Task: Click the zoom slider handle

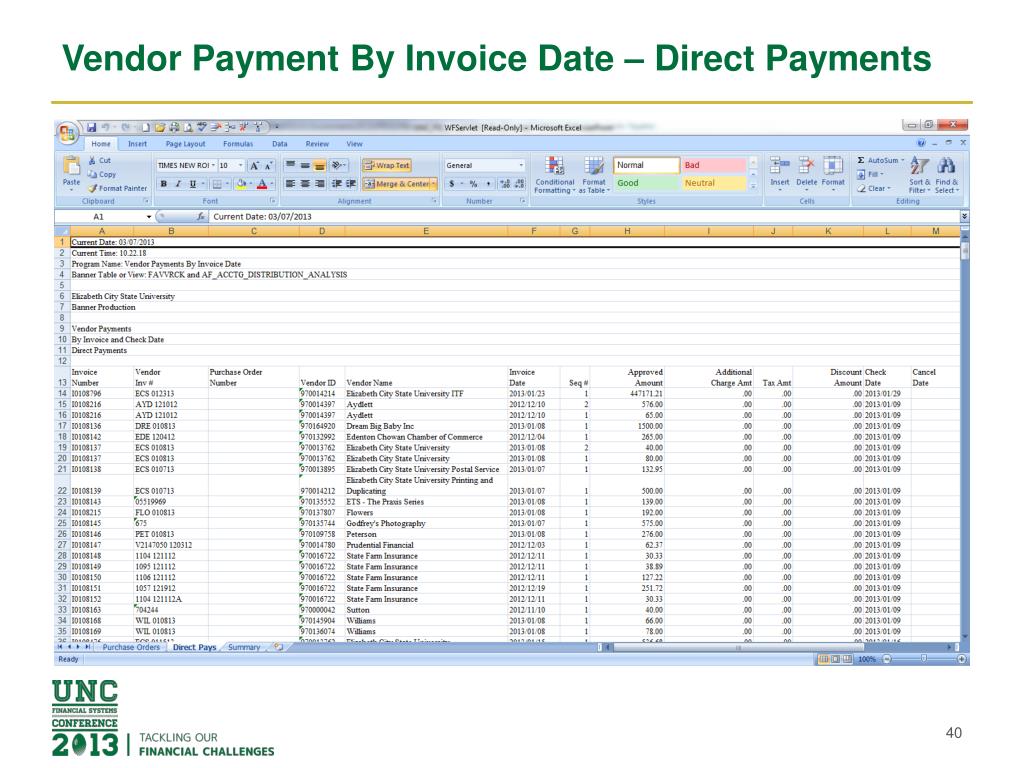Action: (923, 659)
